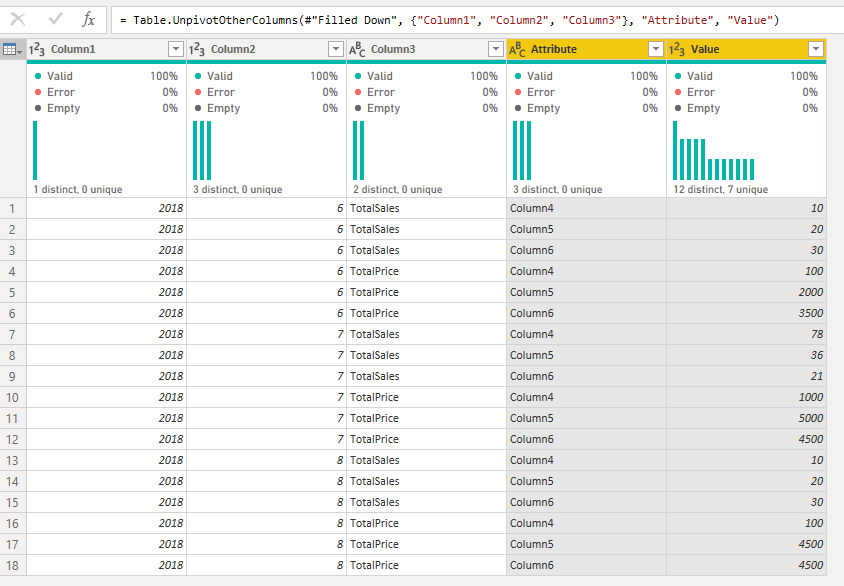844x586 pixels.
Task: Select the Column1 header
Action: pyautogui.click(x=106, y=50)
